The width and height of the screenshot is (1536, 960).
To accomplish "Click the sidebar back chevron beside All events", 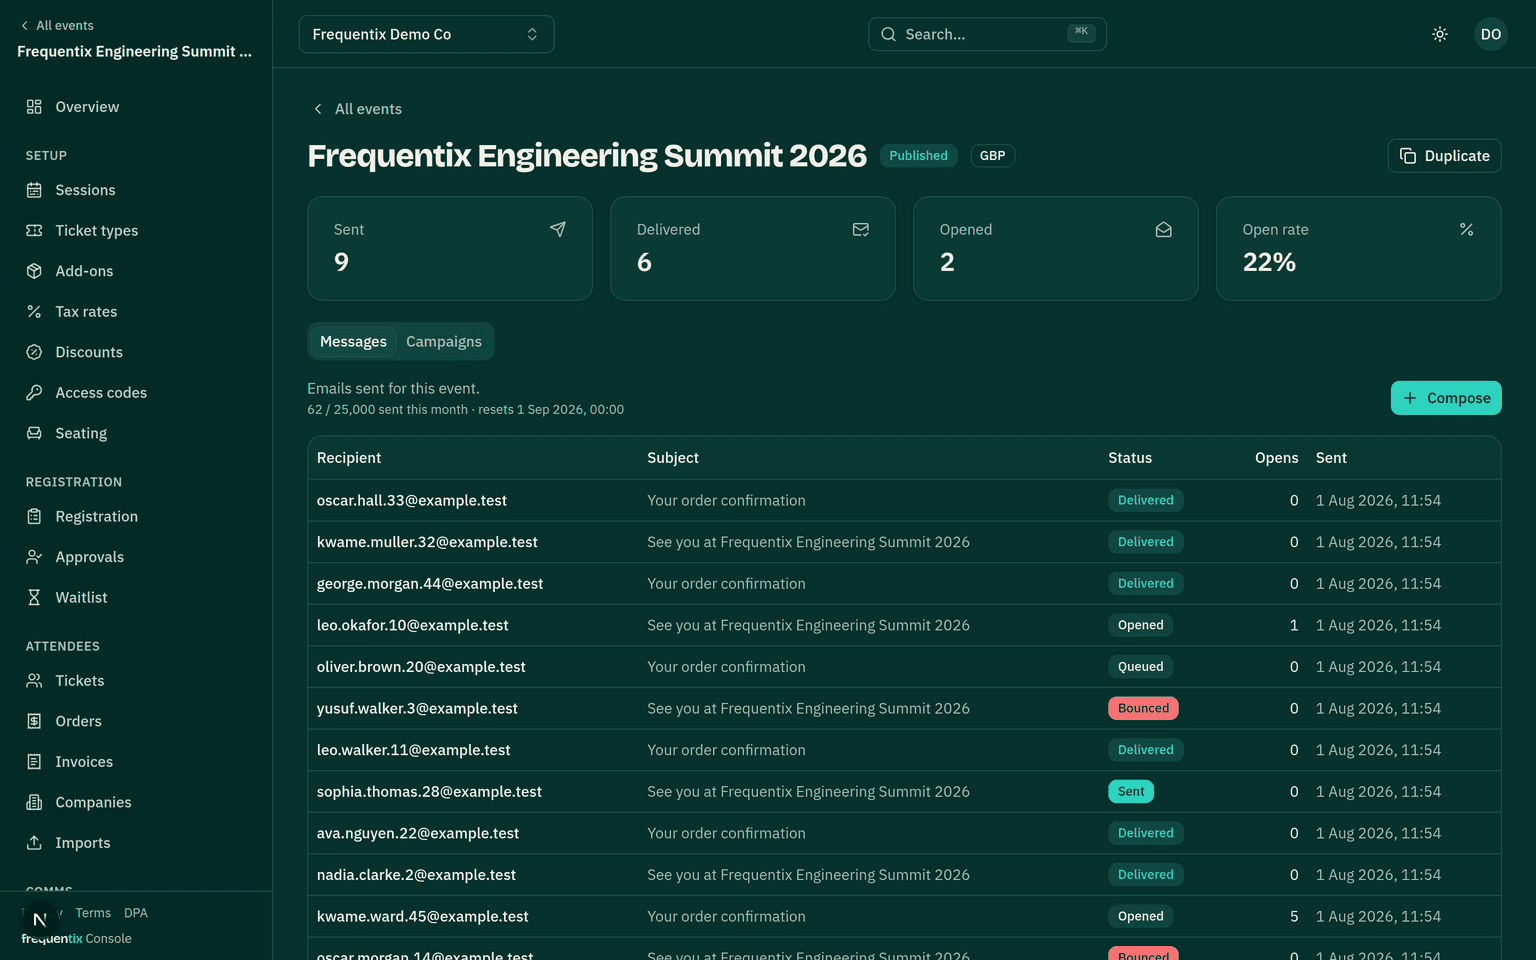I will 24,26.
